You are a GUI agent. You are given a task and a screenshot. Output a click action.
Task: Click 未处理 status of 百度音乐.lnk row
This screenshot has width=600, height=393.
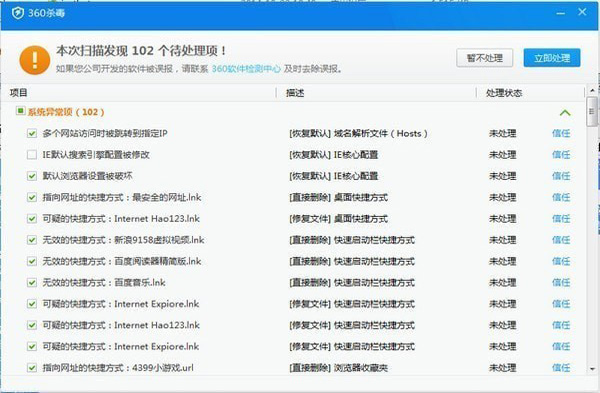[502, 283]
